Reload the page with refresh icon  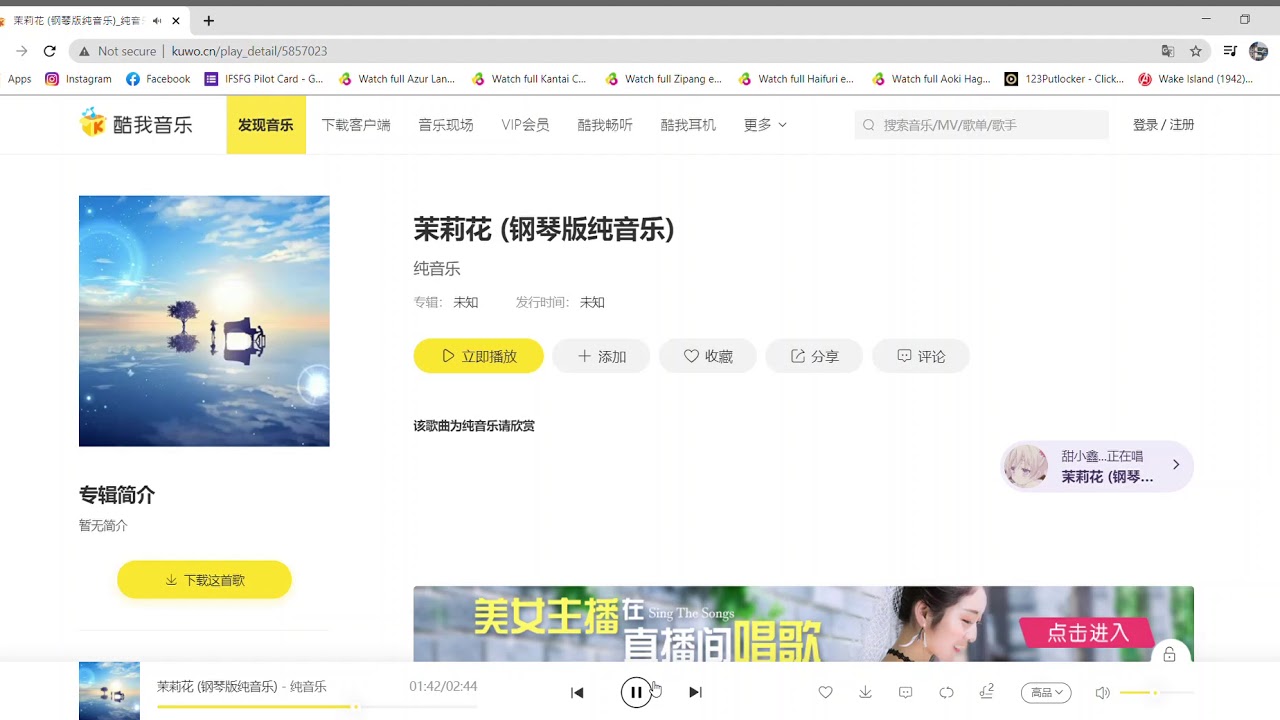(x=49, y=51)
